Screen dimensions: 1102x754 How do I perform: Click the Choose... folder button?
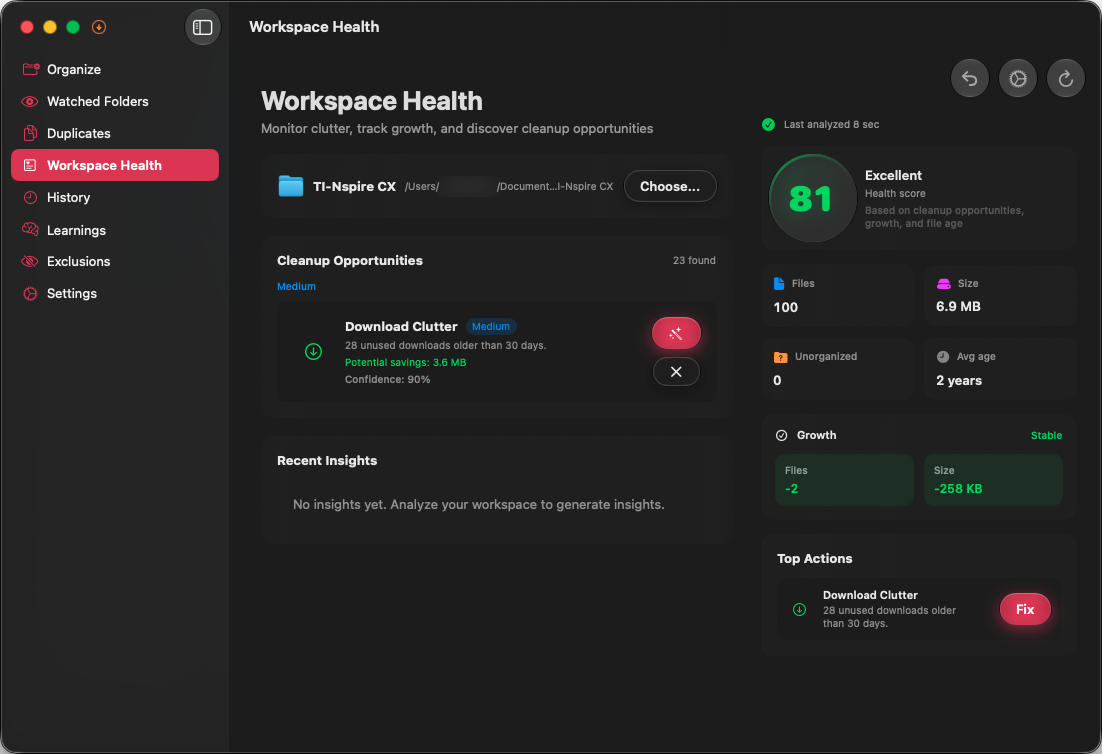(670, 186)
